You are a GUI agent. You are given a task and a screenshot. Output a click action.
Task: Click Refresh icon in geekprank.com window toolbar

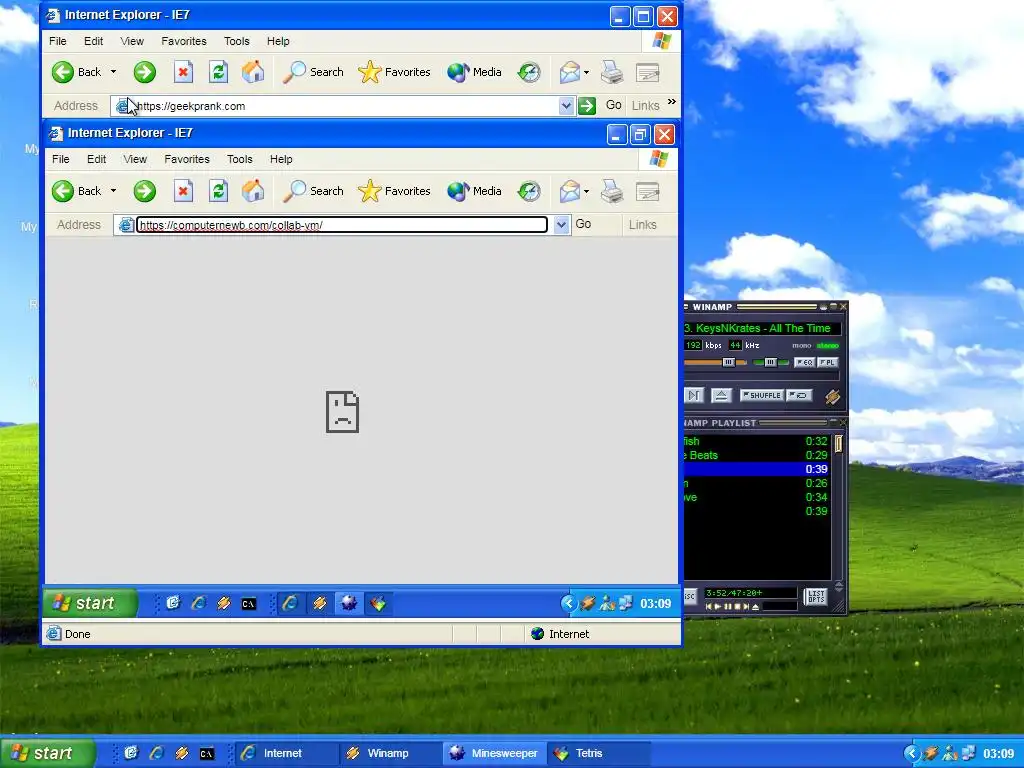pos(218,72)
